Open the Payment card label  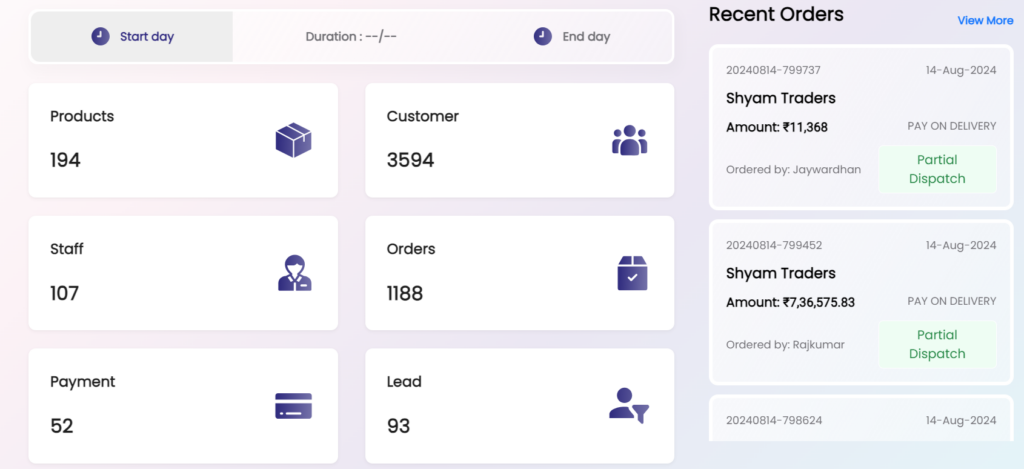(83, 381)
